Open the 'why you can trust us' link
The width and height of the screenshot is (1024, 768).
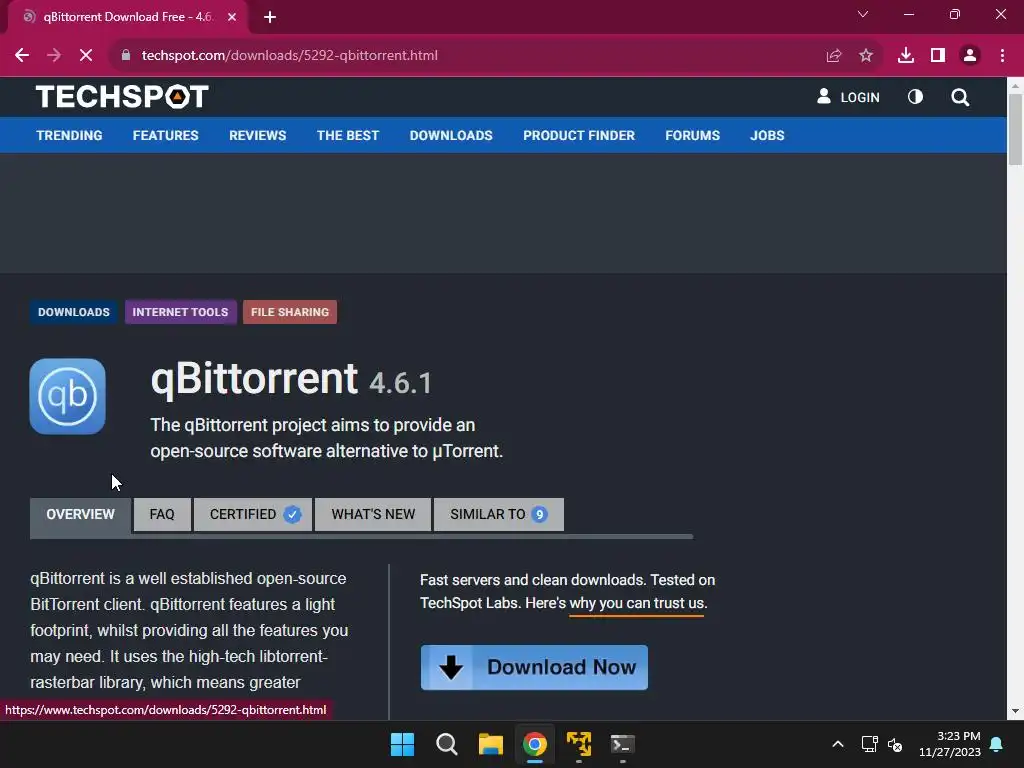[637, 603]
